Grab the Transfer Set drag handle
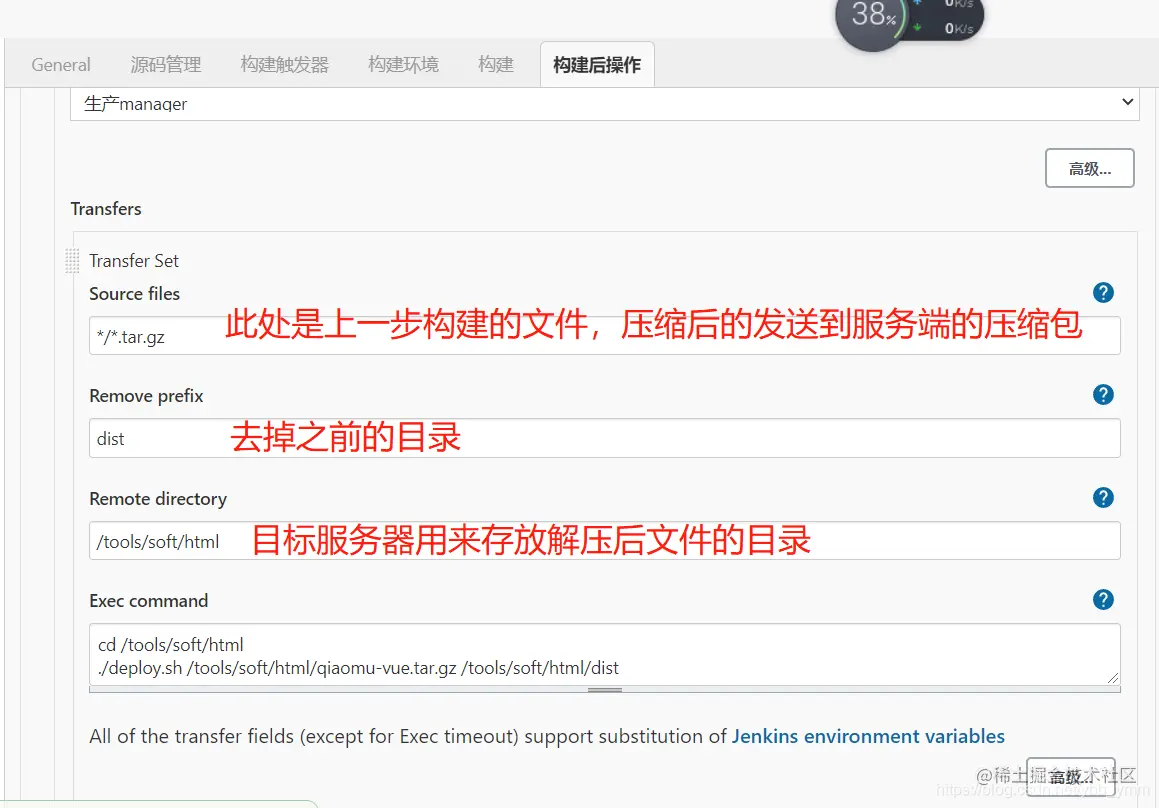The height and width of the screenshot is (808, 1159). click(72, 261)
